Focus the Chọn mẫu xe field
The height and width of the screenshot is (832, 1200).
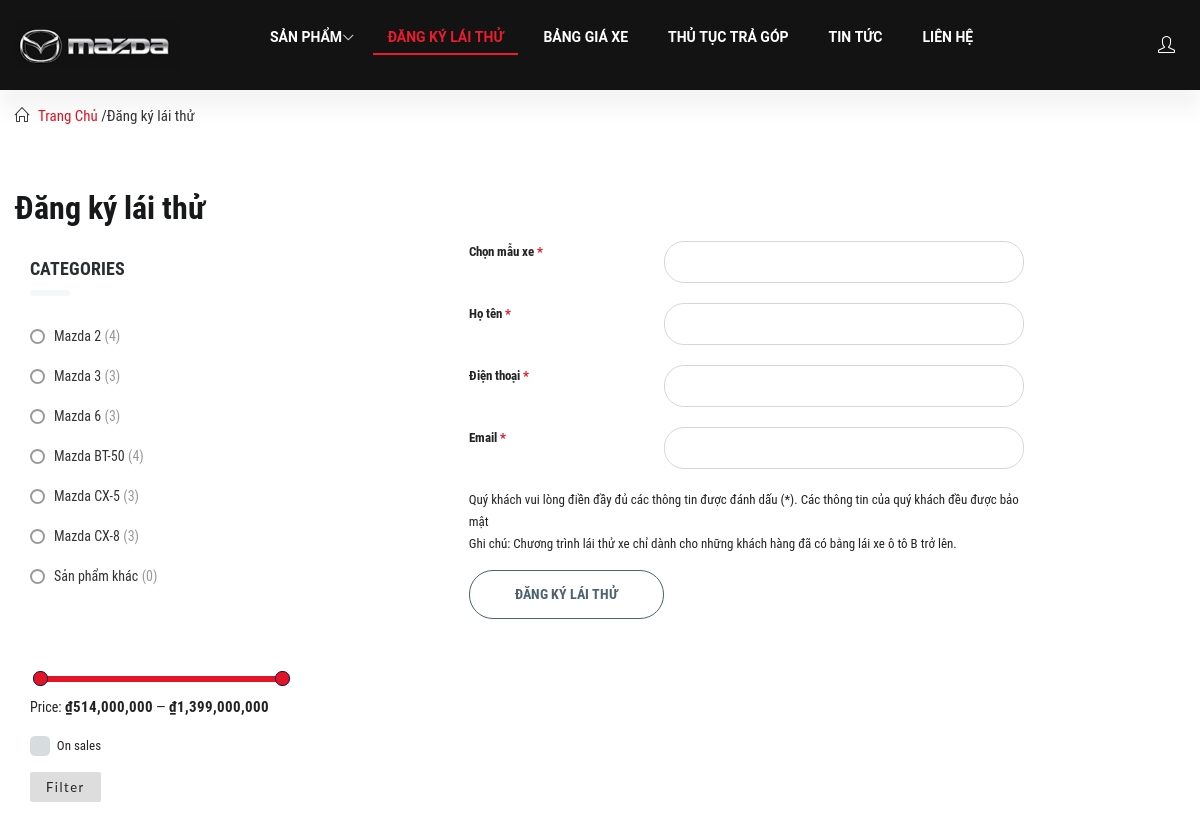pos(844,262)
